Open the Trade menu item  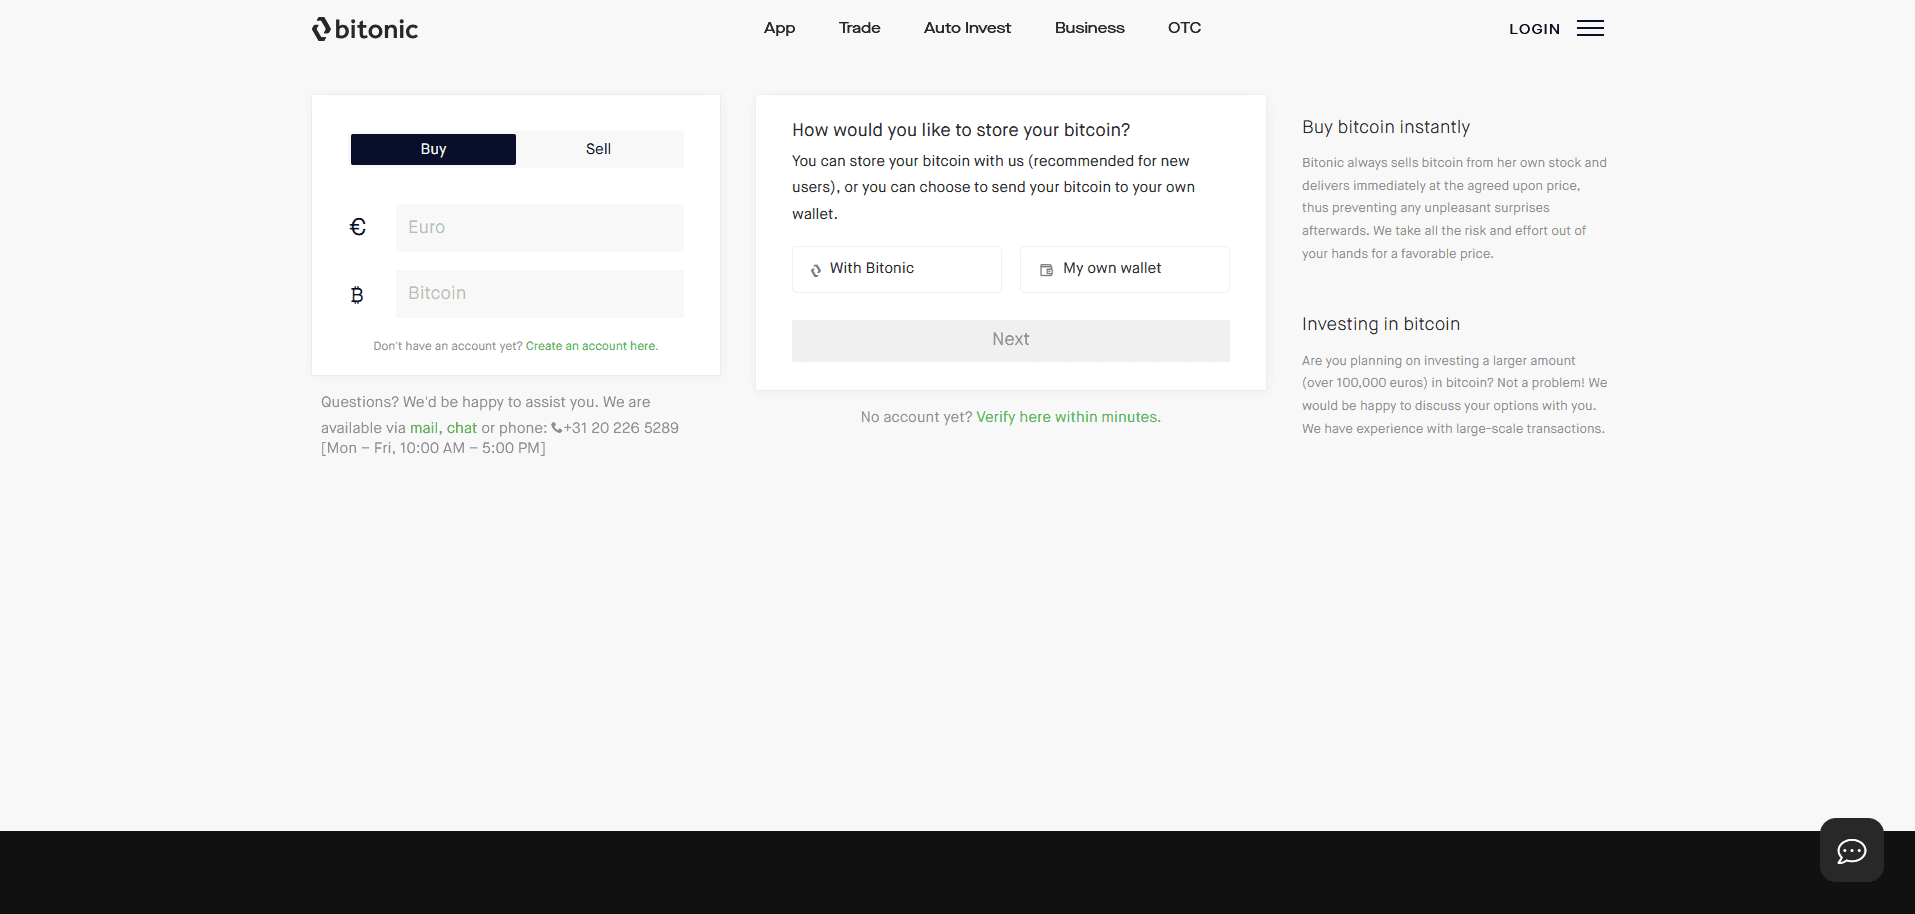pos(859,28)
